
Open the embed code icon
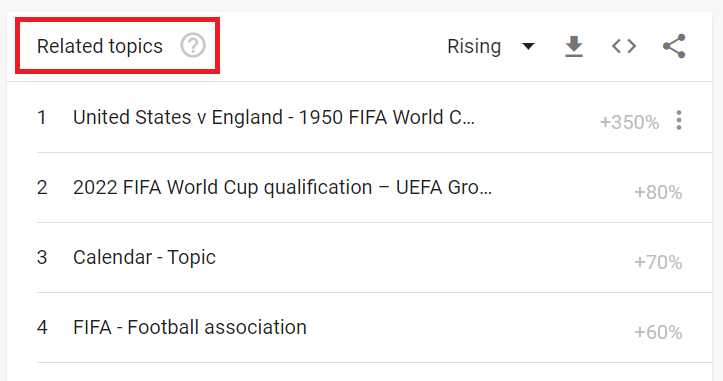[x=624, y=46]
